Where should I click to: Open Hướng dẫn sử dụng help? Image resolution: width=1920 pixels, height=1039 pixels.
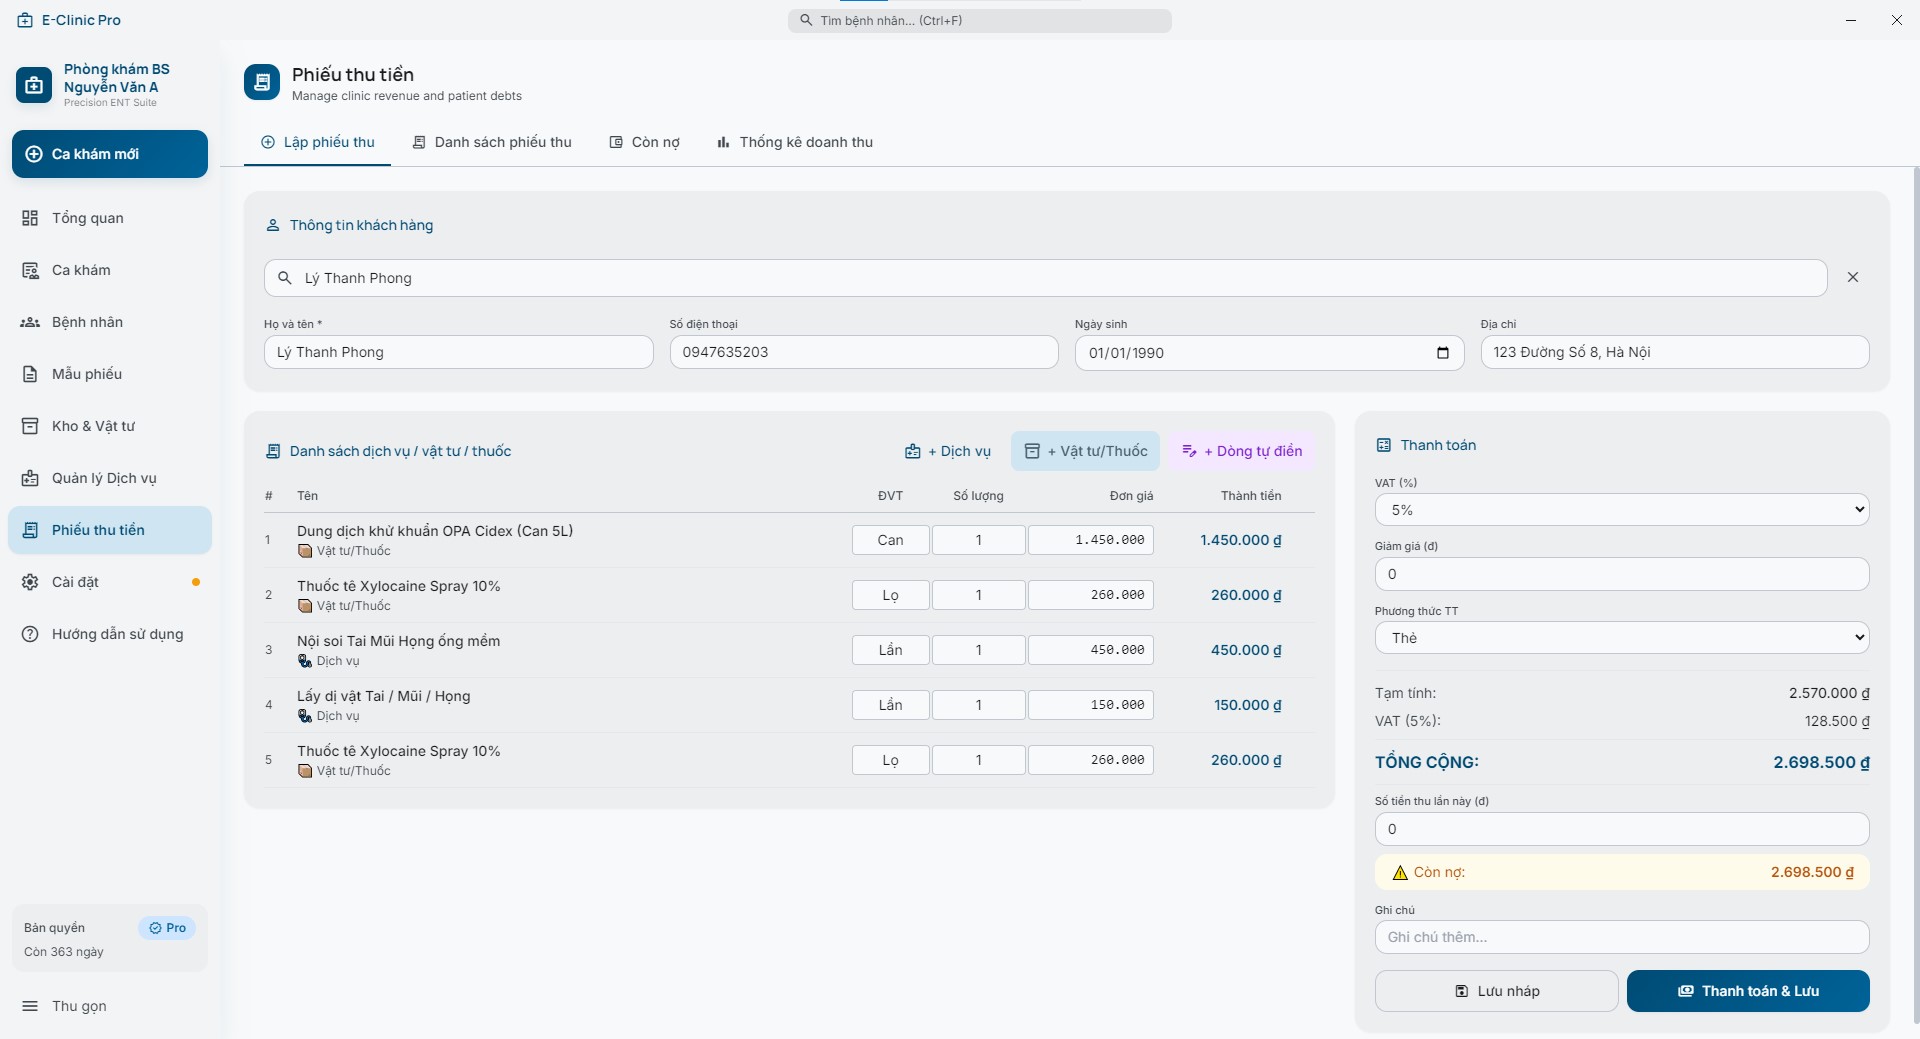[110, 634]
